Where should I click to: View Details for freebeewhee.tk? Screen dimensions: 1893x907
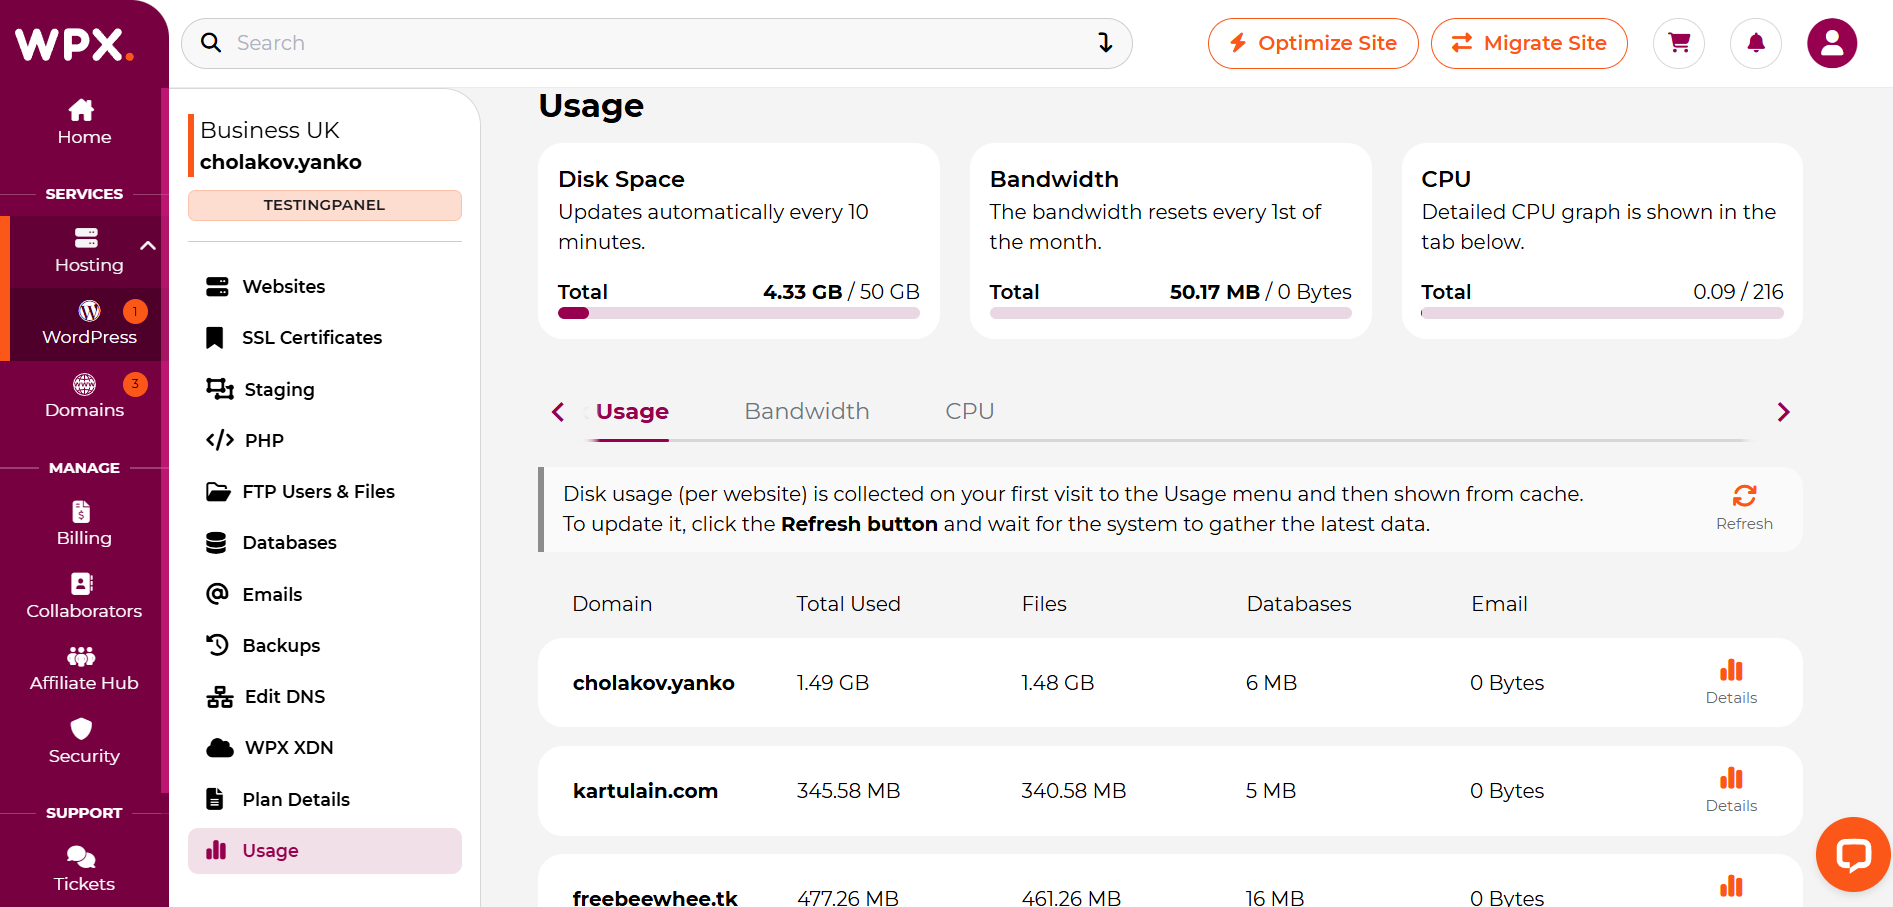(x=1731, y=888)
